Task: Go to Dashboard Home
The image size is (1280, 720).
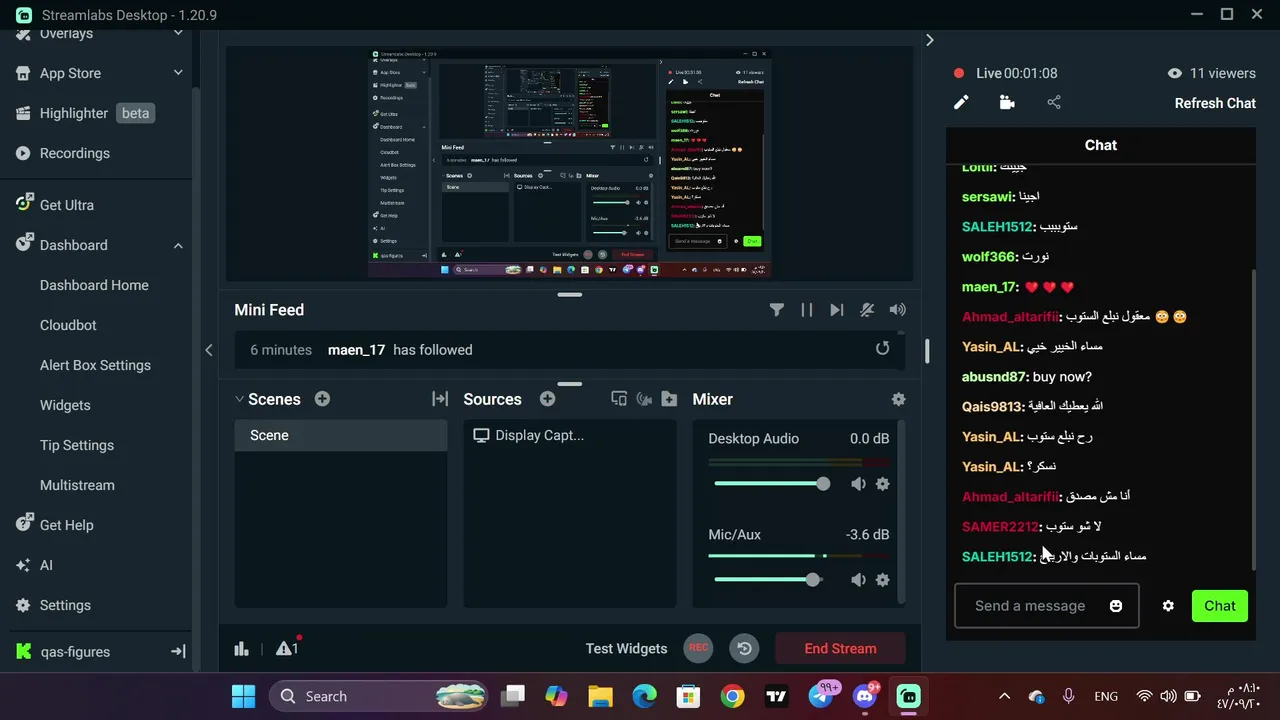Action: 94,285
